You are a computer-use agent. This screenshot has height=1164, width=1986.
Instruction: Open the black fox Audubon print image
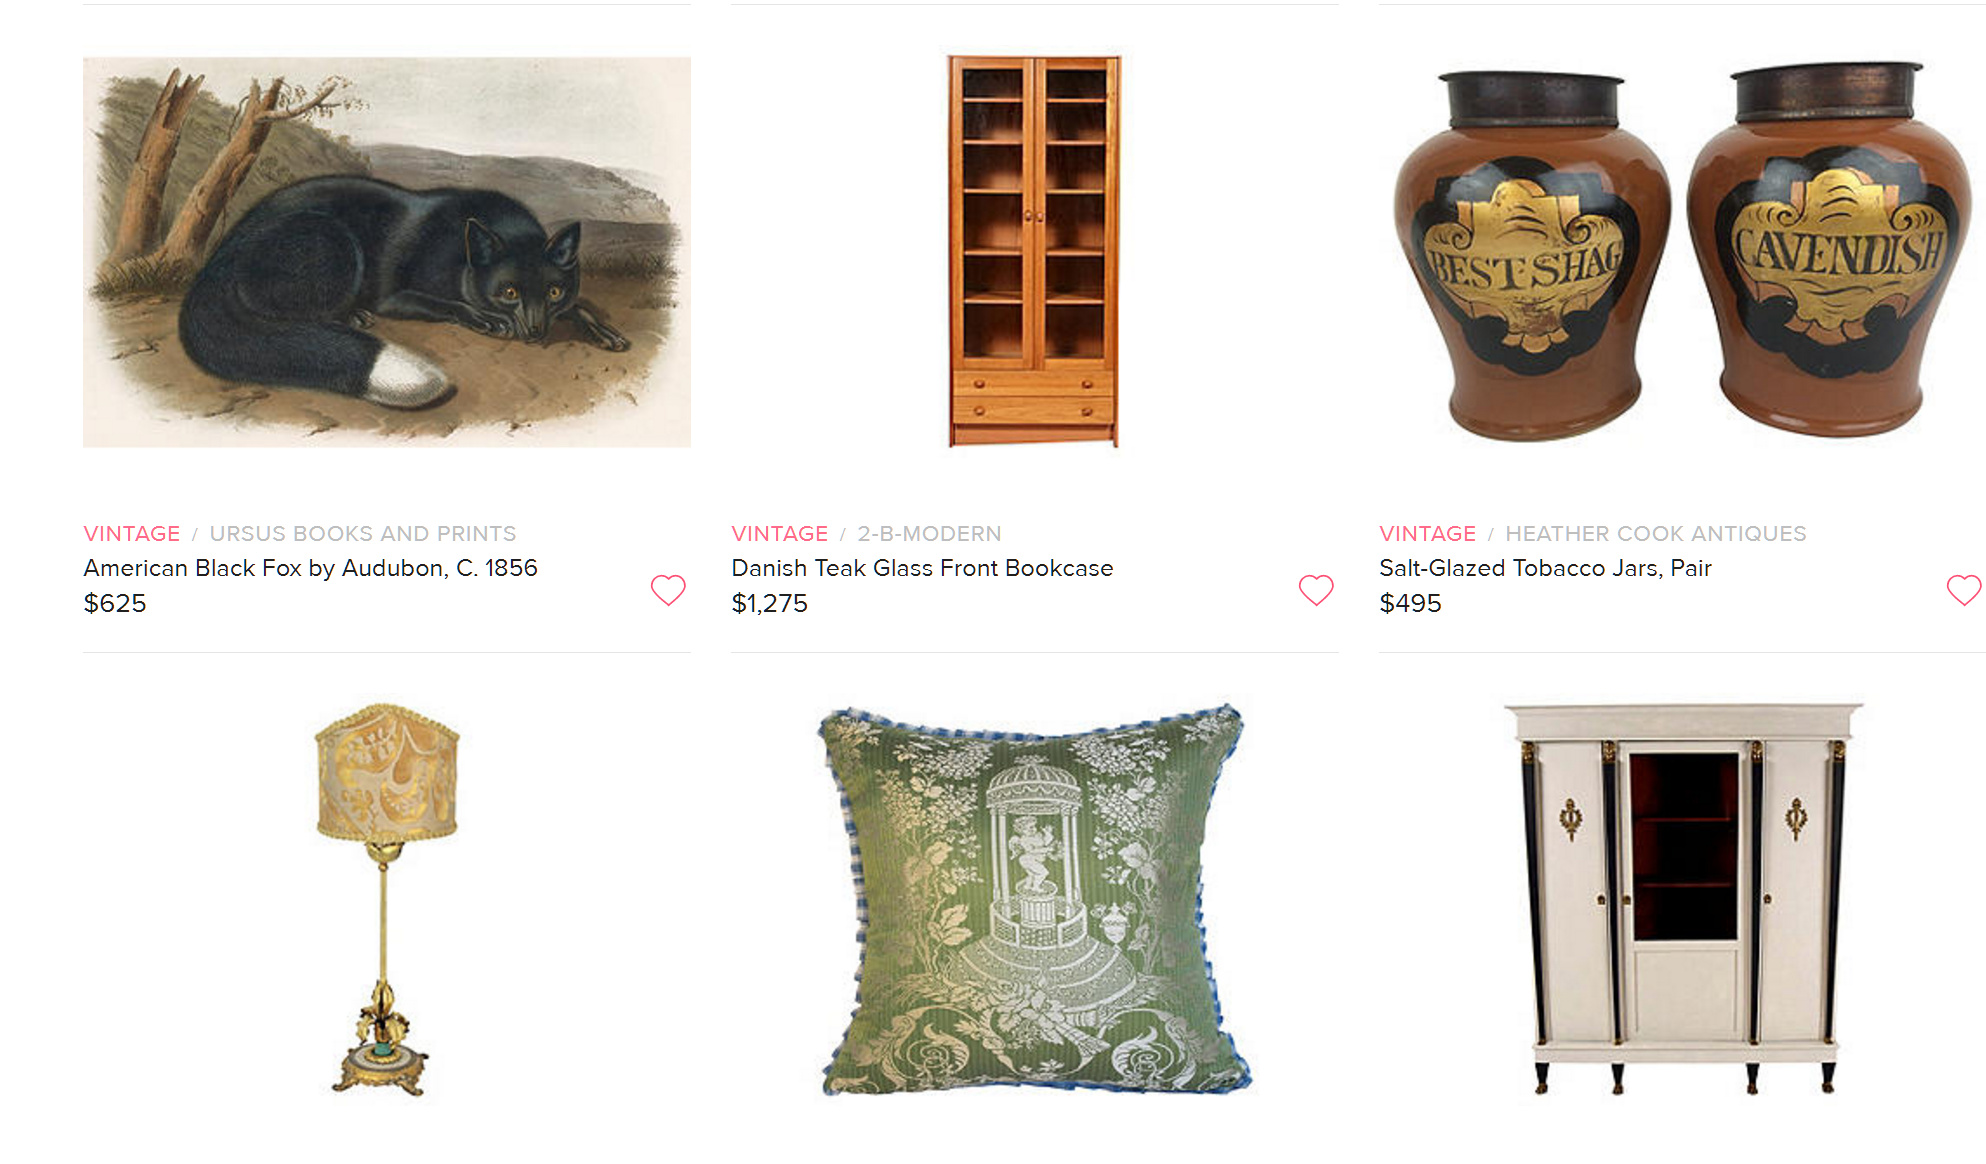[x=387, y=252]
